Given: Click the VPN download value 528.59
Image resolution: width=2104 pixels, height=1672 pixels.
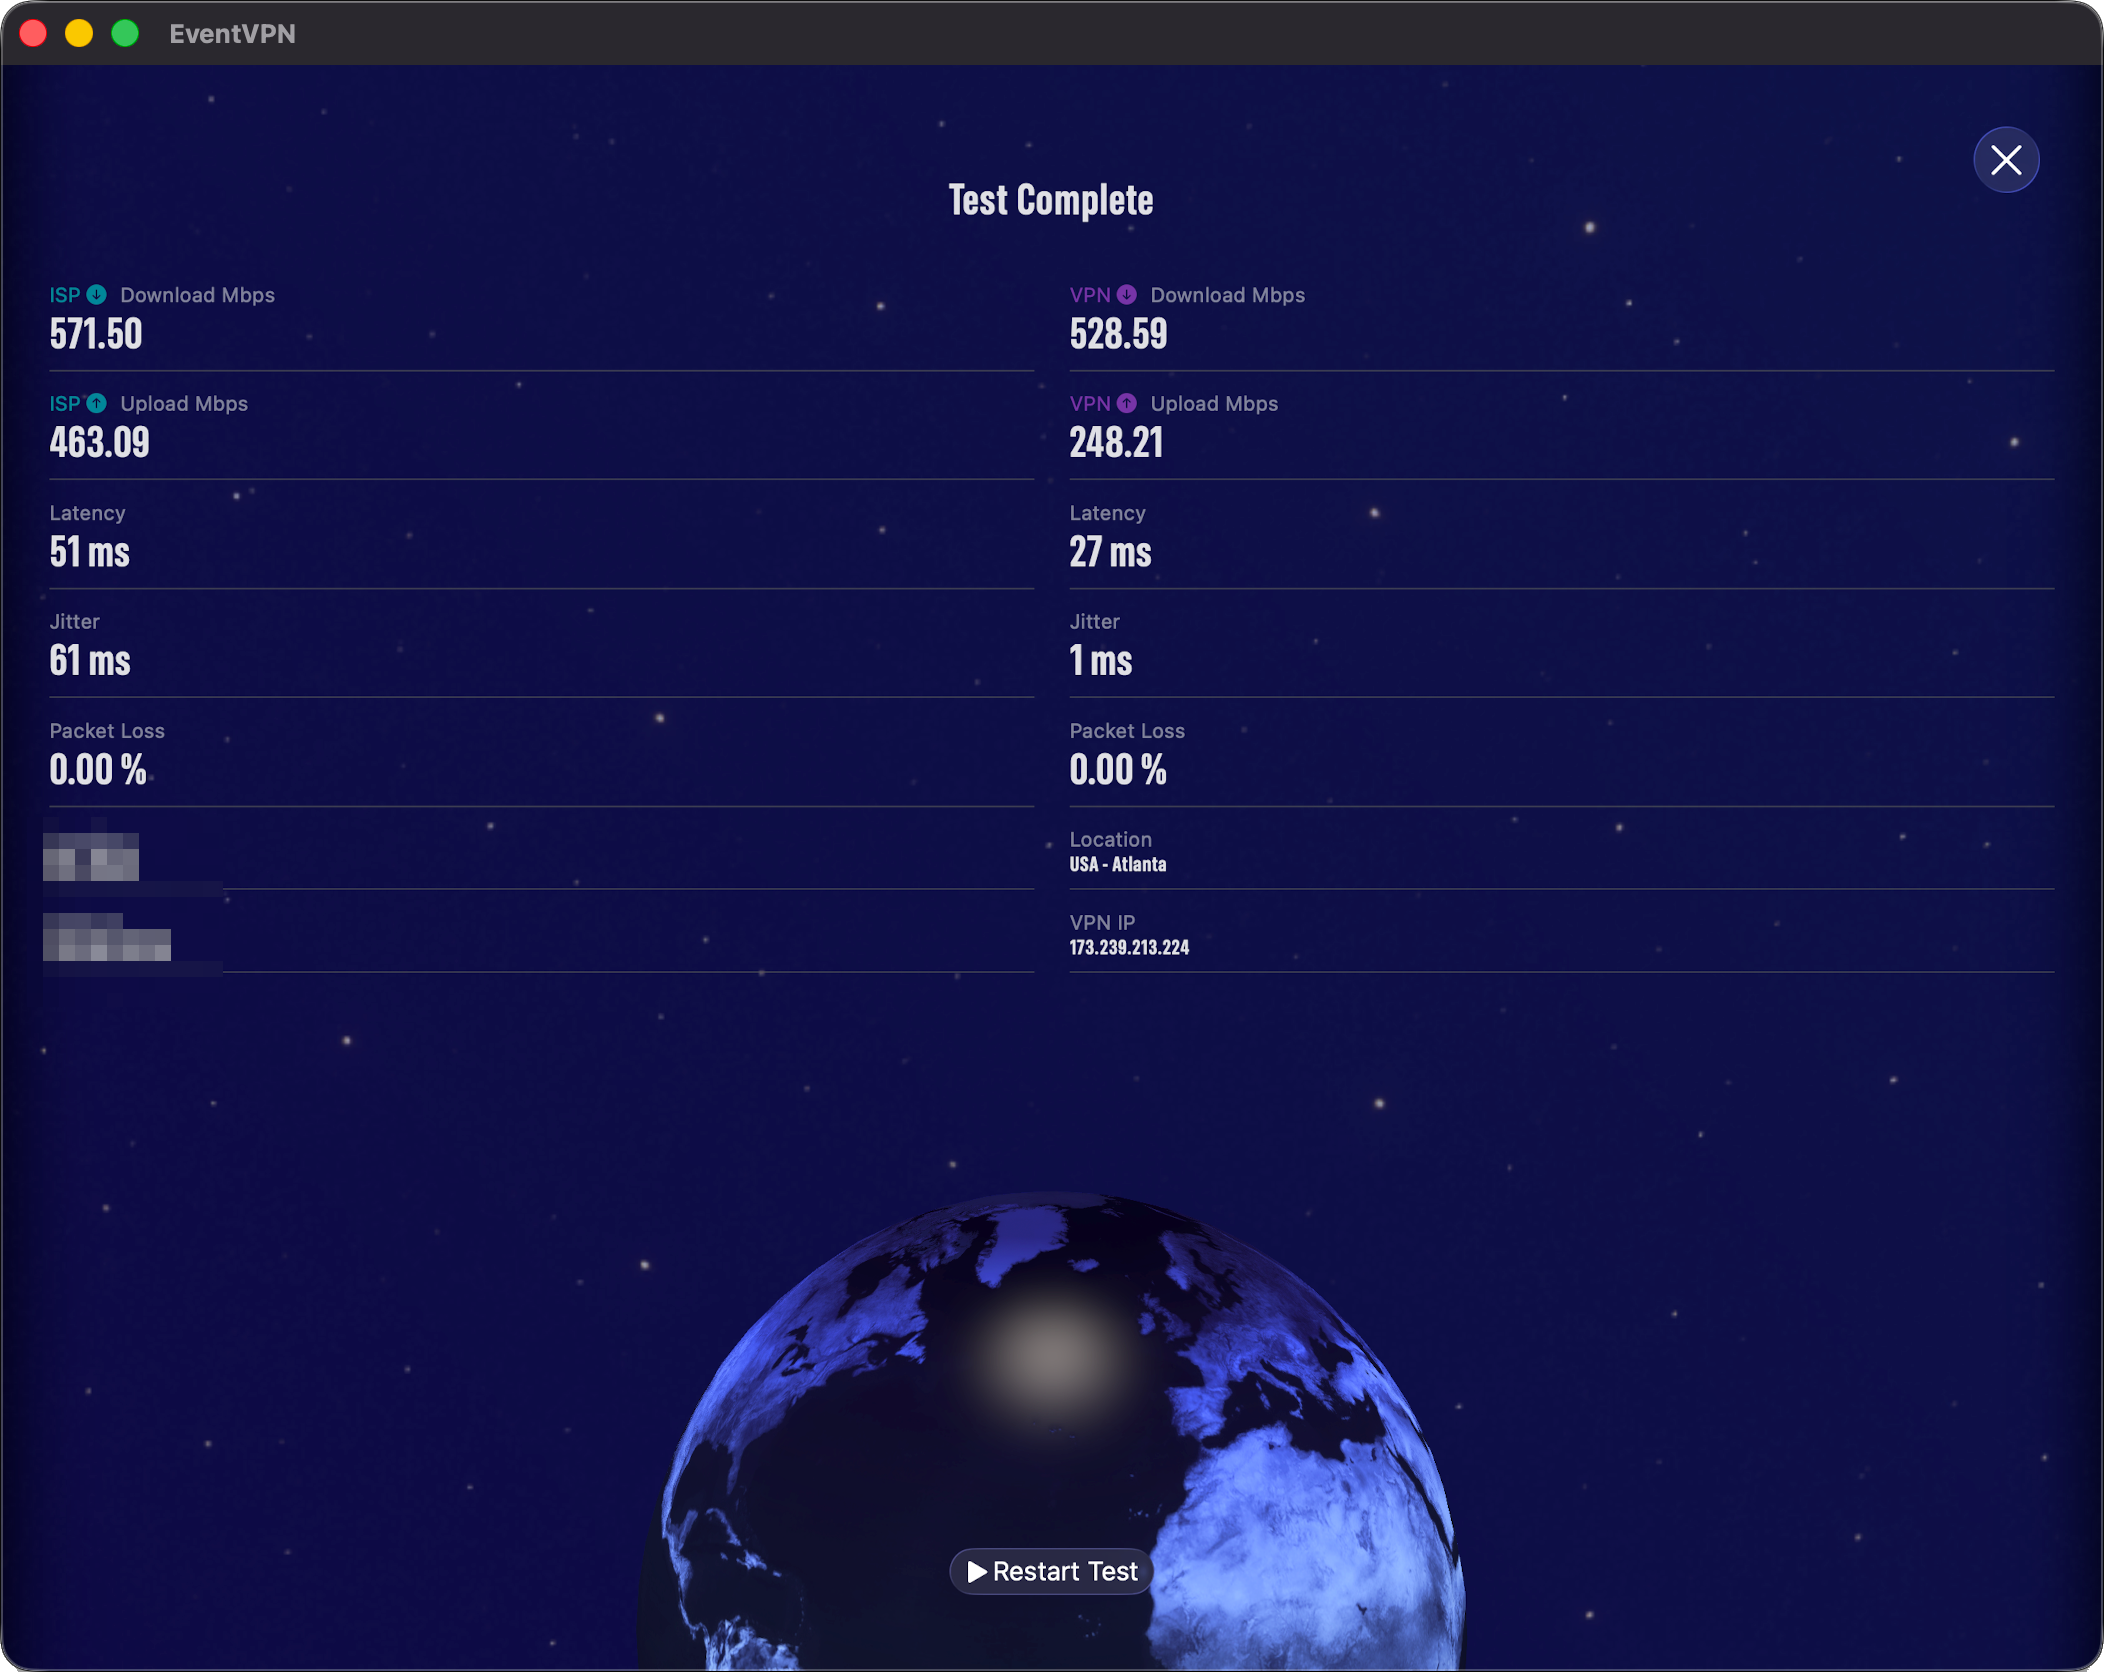Looking at the screenshot, I should tap(1118, 334).
